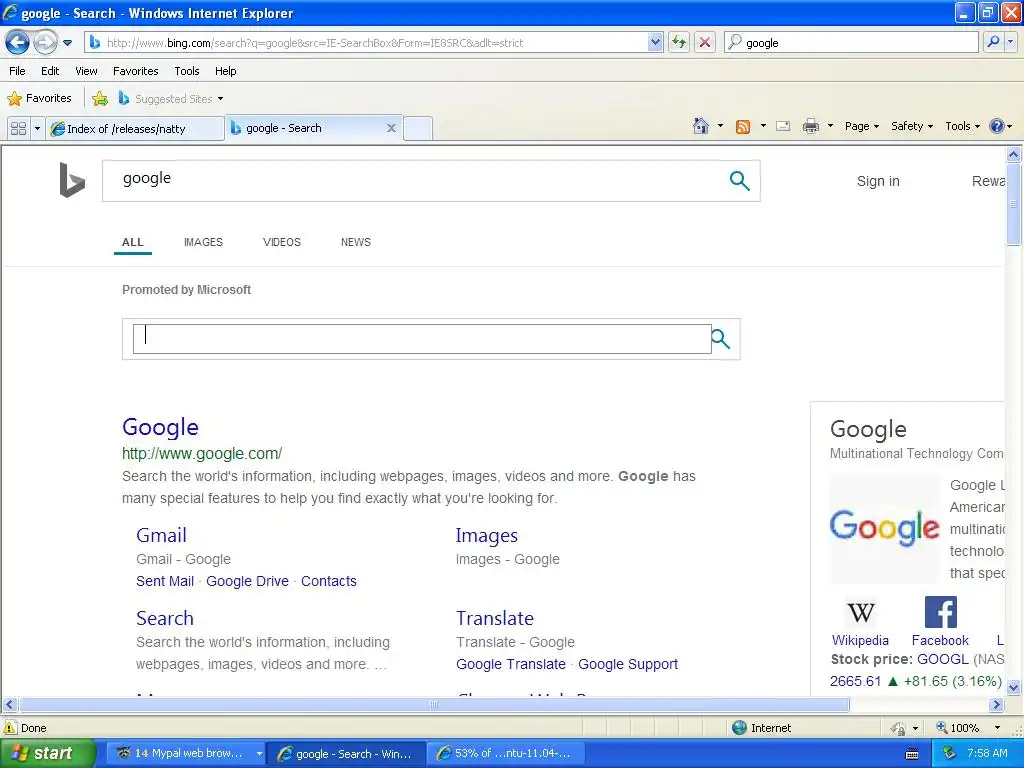
Task: Switch to Index of /releases/natty tab
Action: (x=135, y=128)
